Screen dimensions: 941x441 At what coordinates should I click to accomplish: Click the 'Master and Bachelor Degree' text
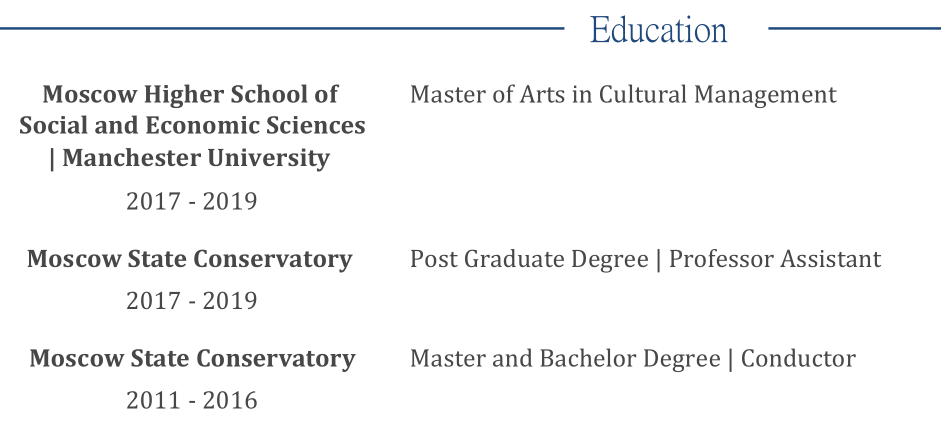click(x=565, y=358)
